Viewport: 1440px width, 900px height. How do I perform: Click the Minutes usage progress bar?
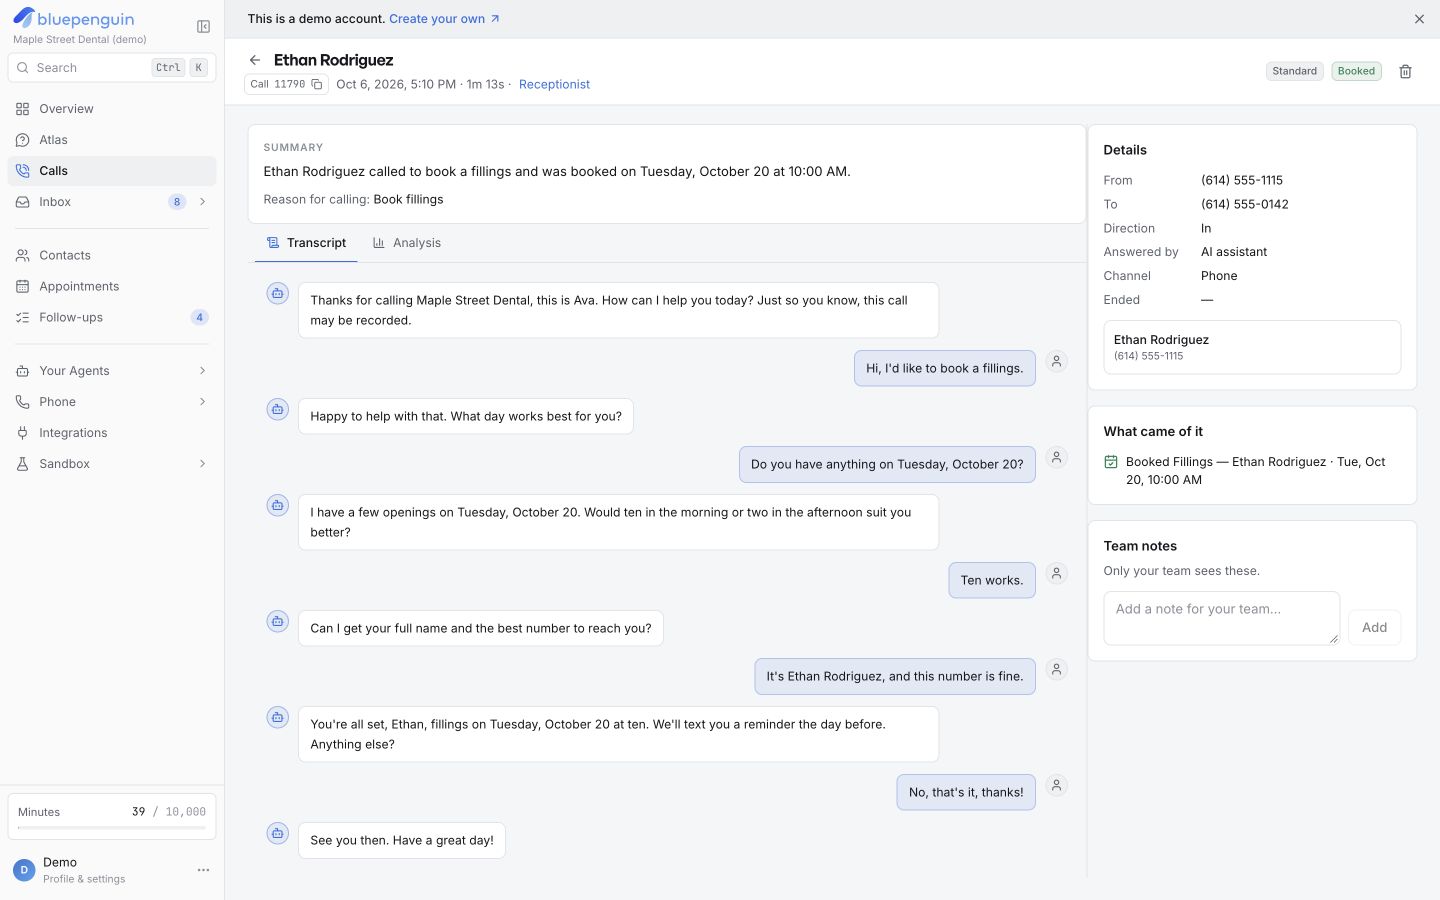tap(112, 828)
